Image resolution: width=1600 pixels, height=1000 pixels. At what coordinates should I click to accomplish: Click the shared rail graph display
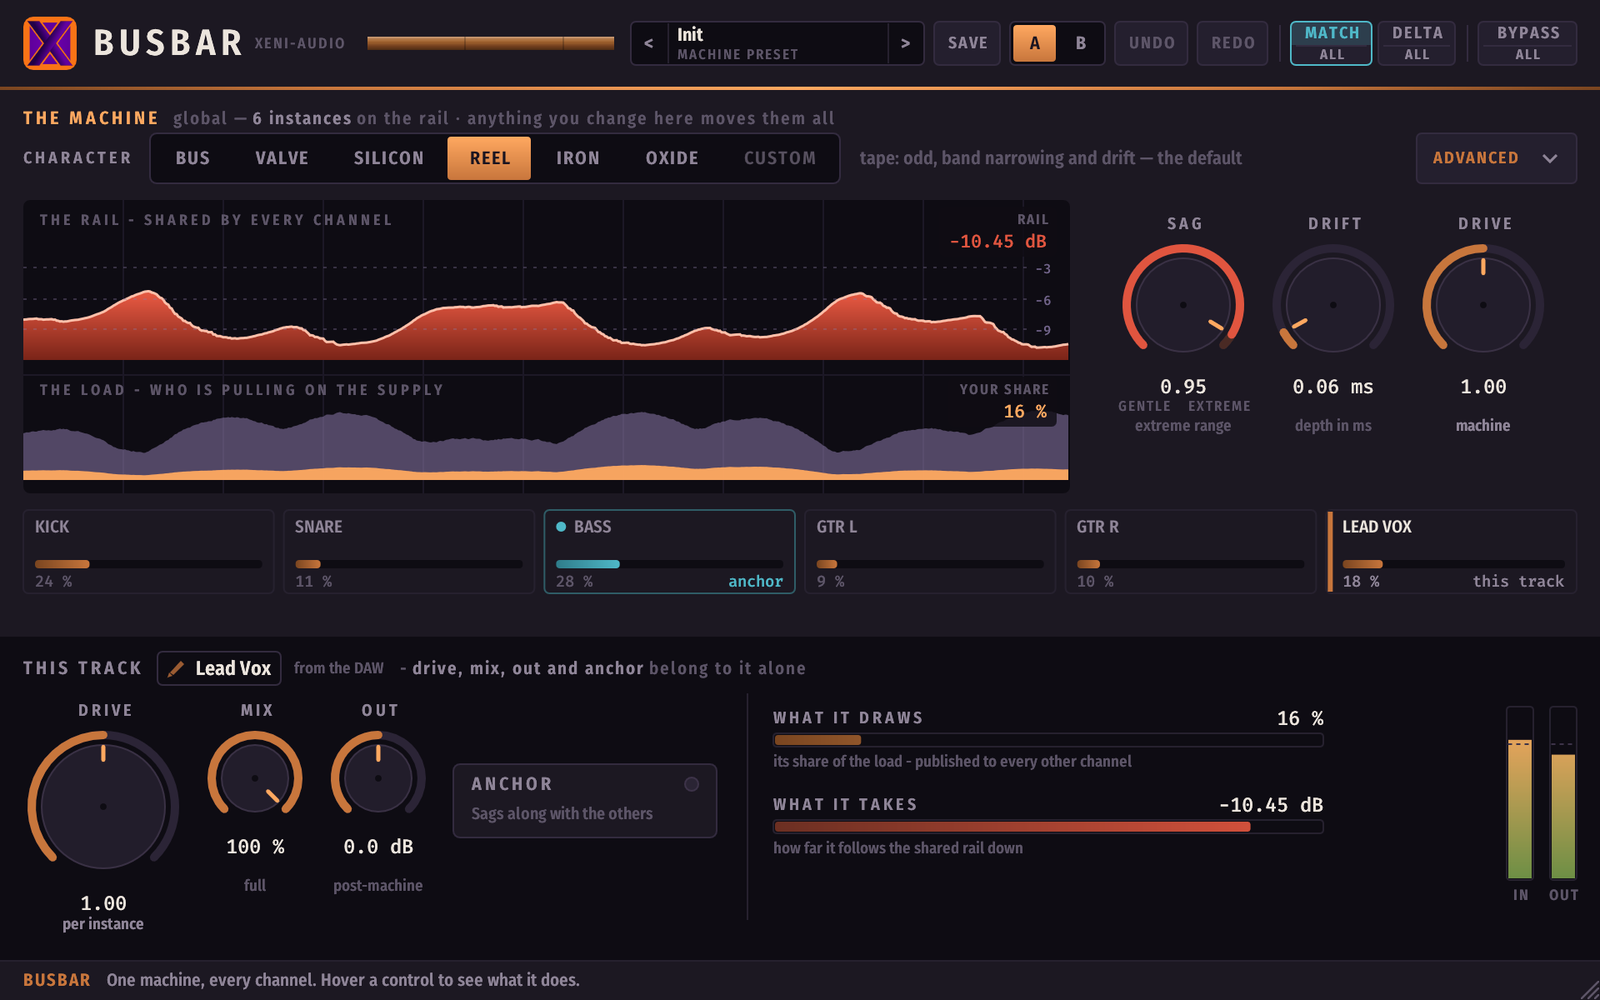pyautogui.click(x=546, y=287)
